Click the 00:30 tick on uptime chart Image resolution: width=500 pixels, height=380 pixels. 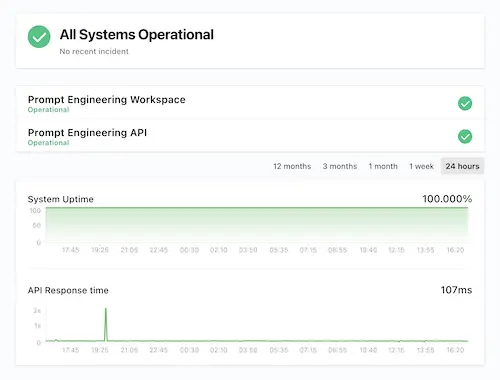click(189, 250)
